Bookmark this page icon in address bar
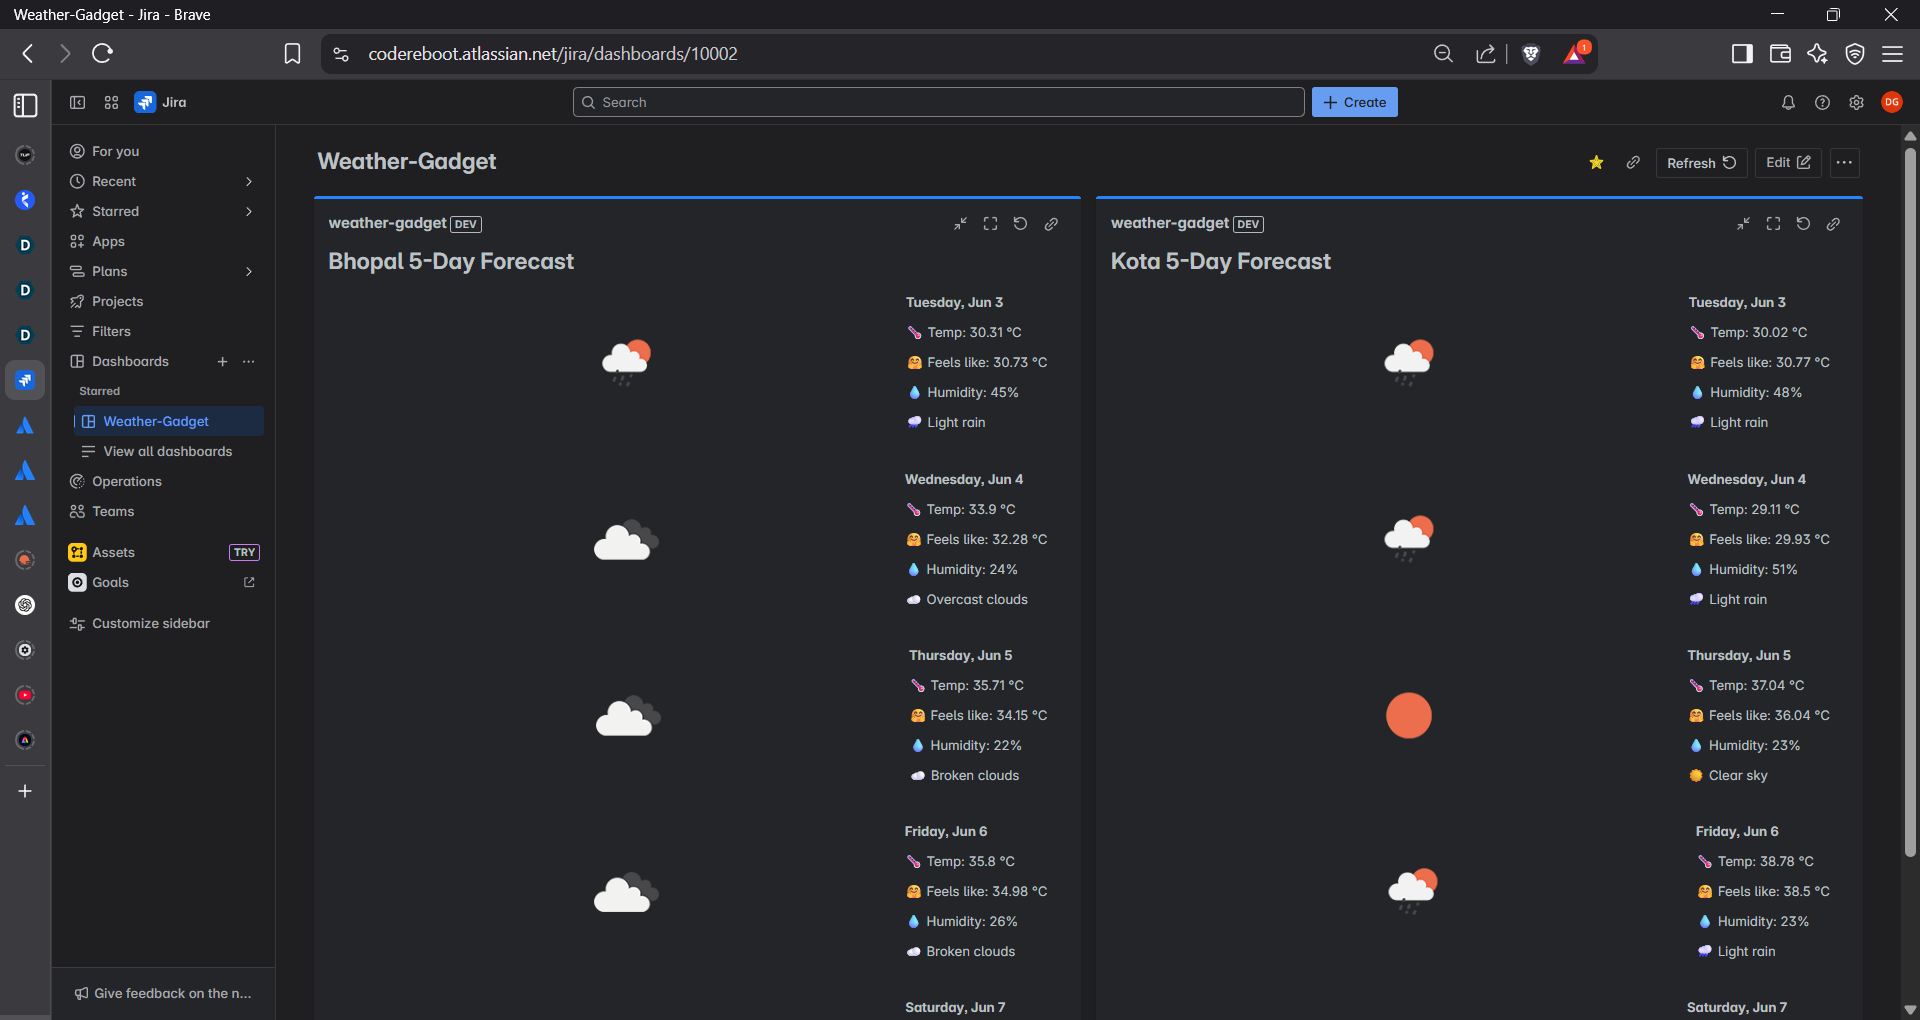The width and height of the screenshot is (1920, 1020). [x=292, y=54]
